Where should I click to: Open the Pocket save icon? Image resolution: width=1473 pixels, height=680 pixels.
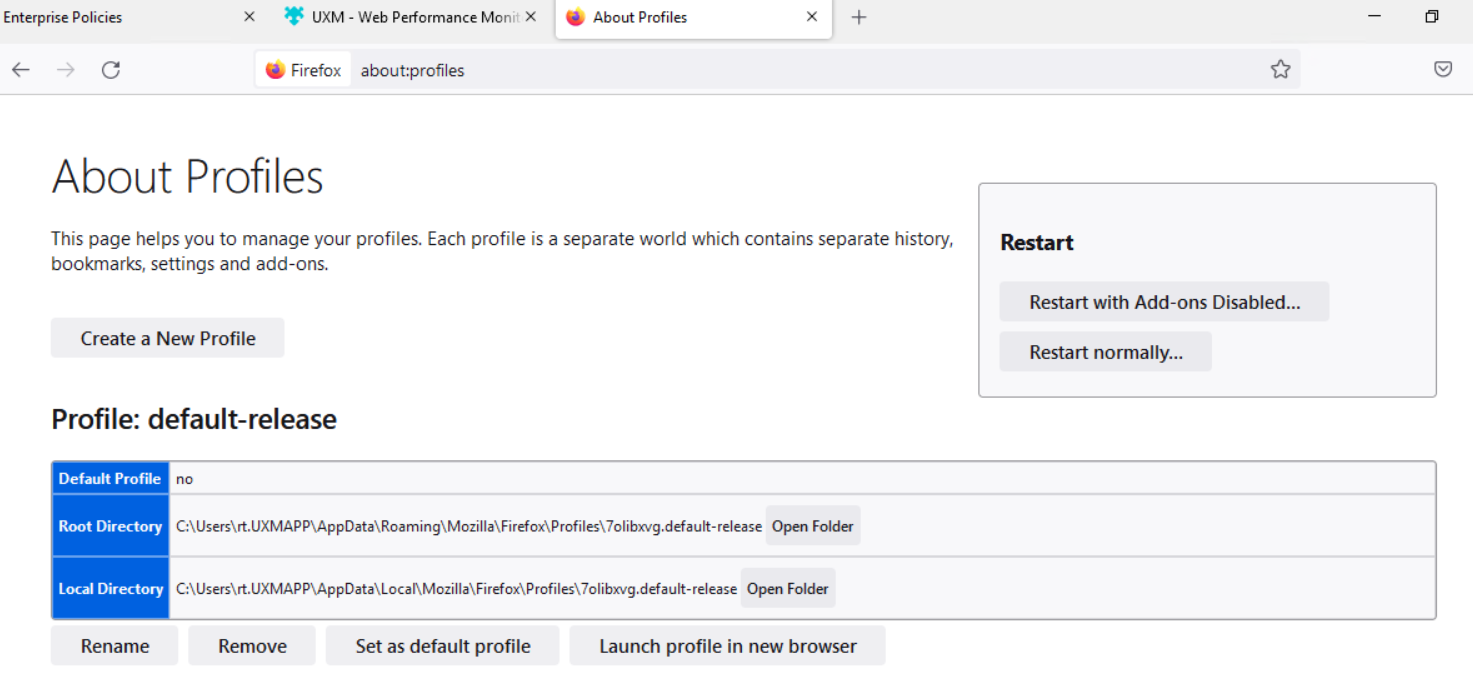tap(1443, 70)
